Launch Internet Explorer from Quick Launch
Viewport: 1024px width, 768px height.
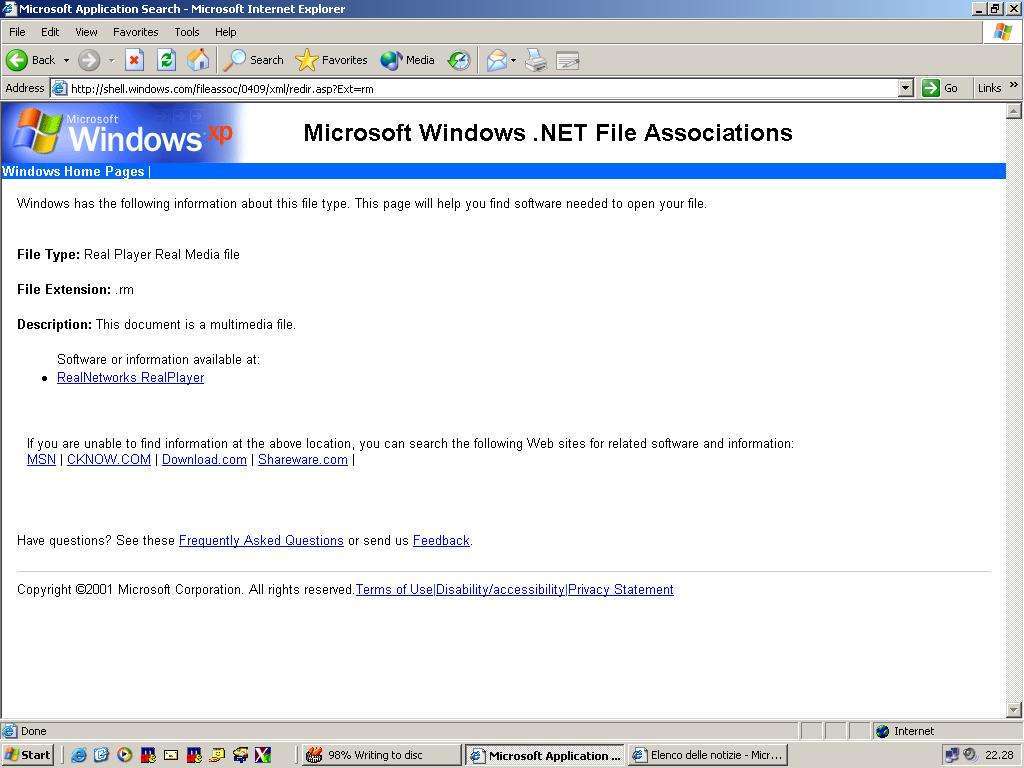click(79, 755)
